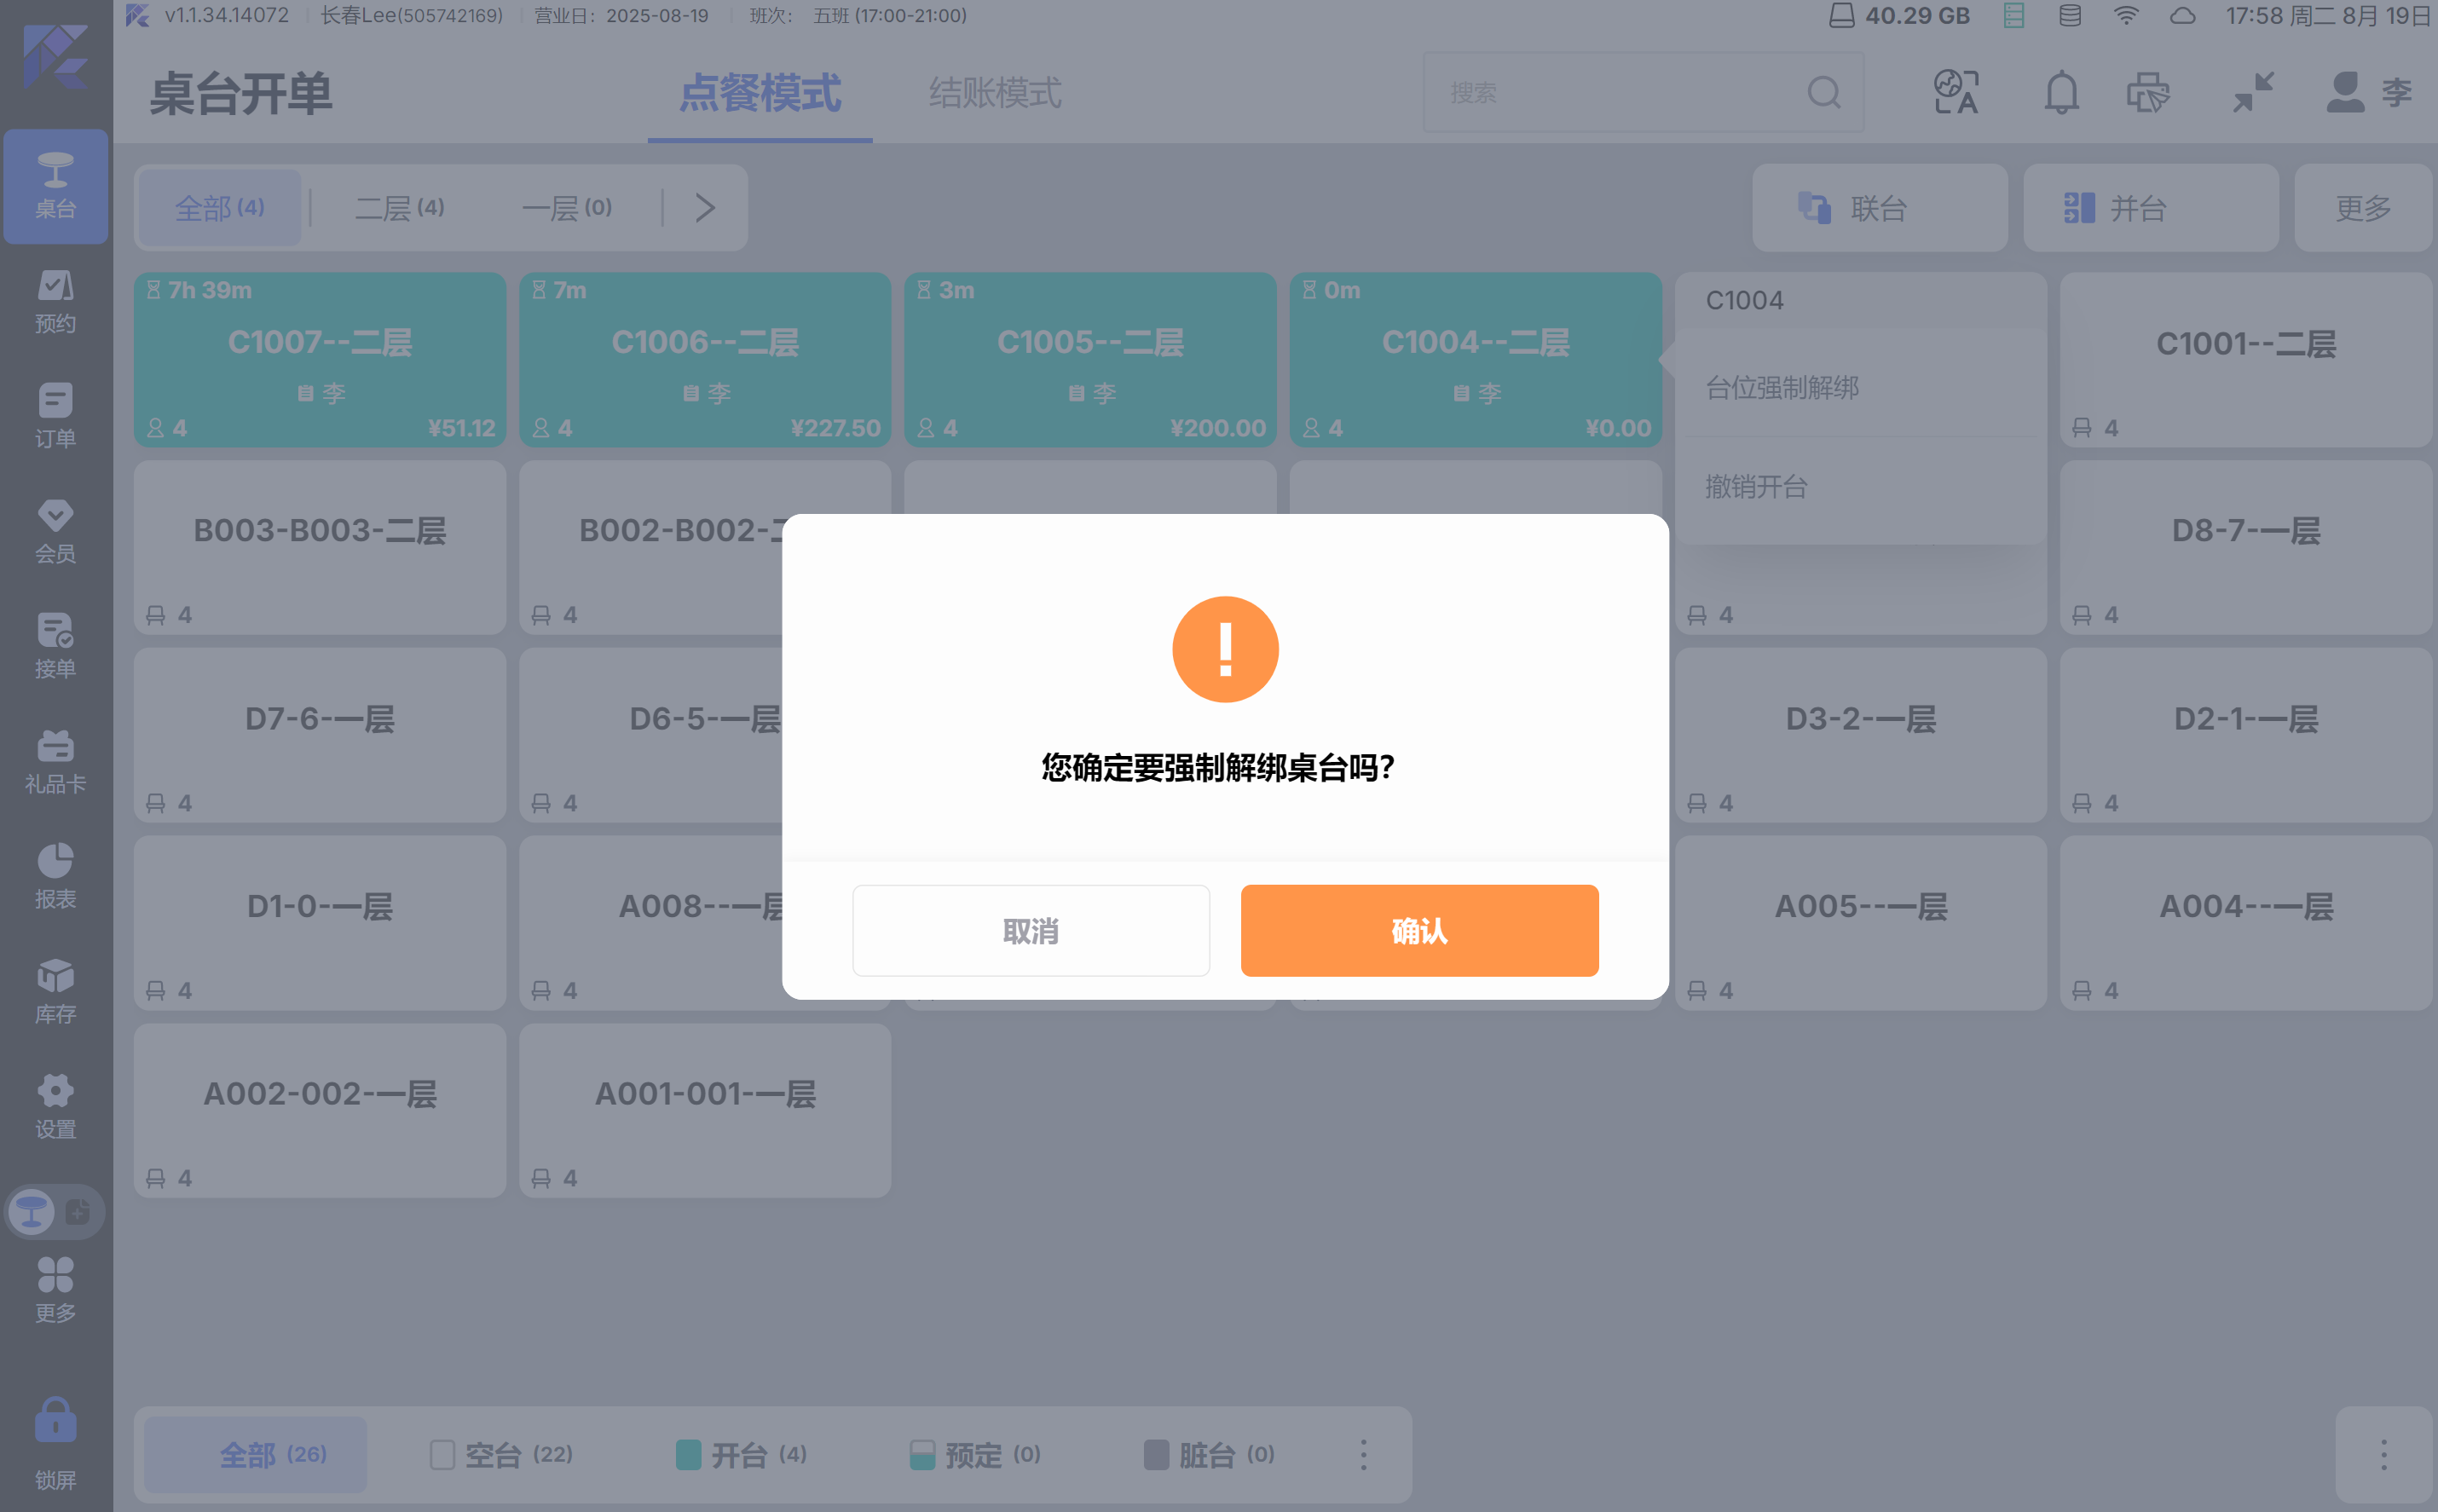Open the 预约 reservation sidebar icon
The height and width of the screenshot is (1512, 2438).
(55, 301)
